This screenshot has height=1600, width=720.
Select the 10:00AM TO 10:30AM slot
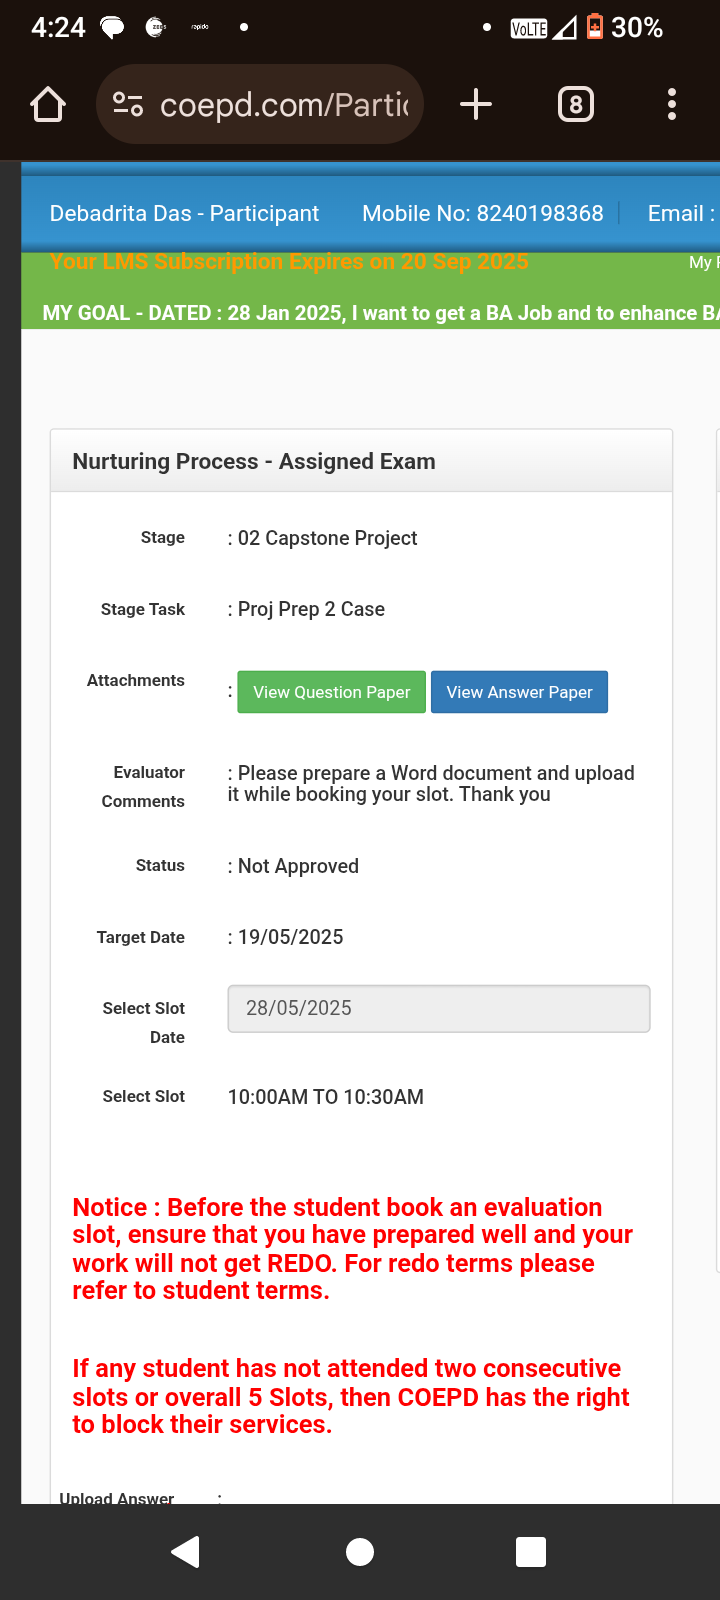tap(326, 1097)
